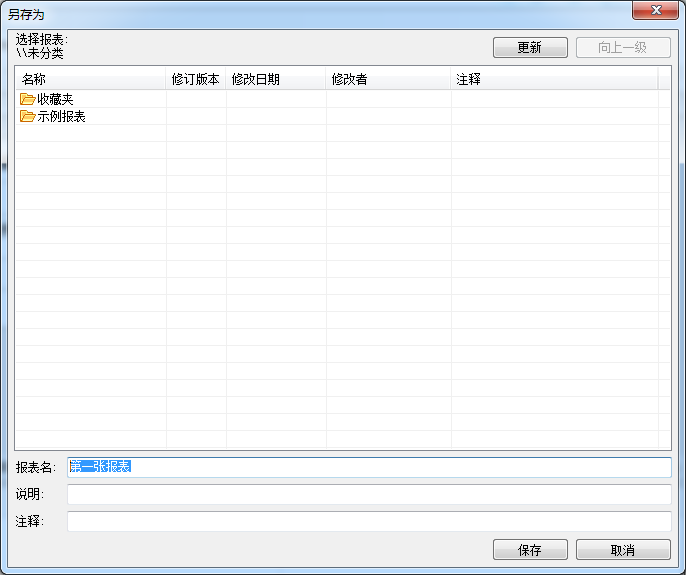Click the 保存 button
Screen dimensions: 686x575
coord(530,550)
